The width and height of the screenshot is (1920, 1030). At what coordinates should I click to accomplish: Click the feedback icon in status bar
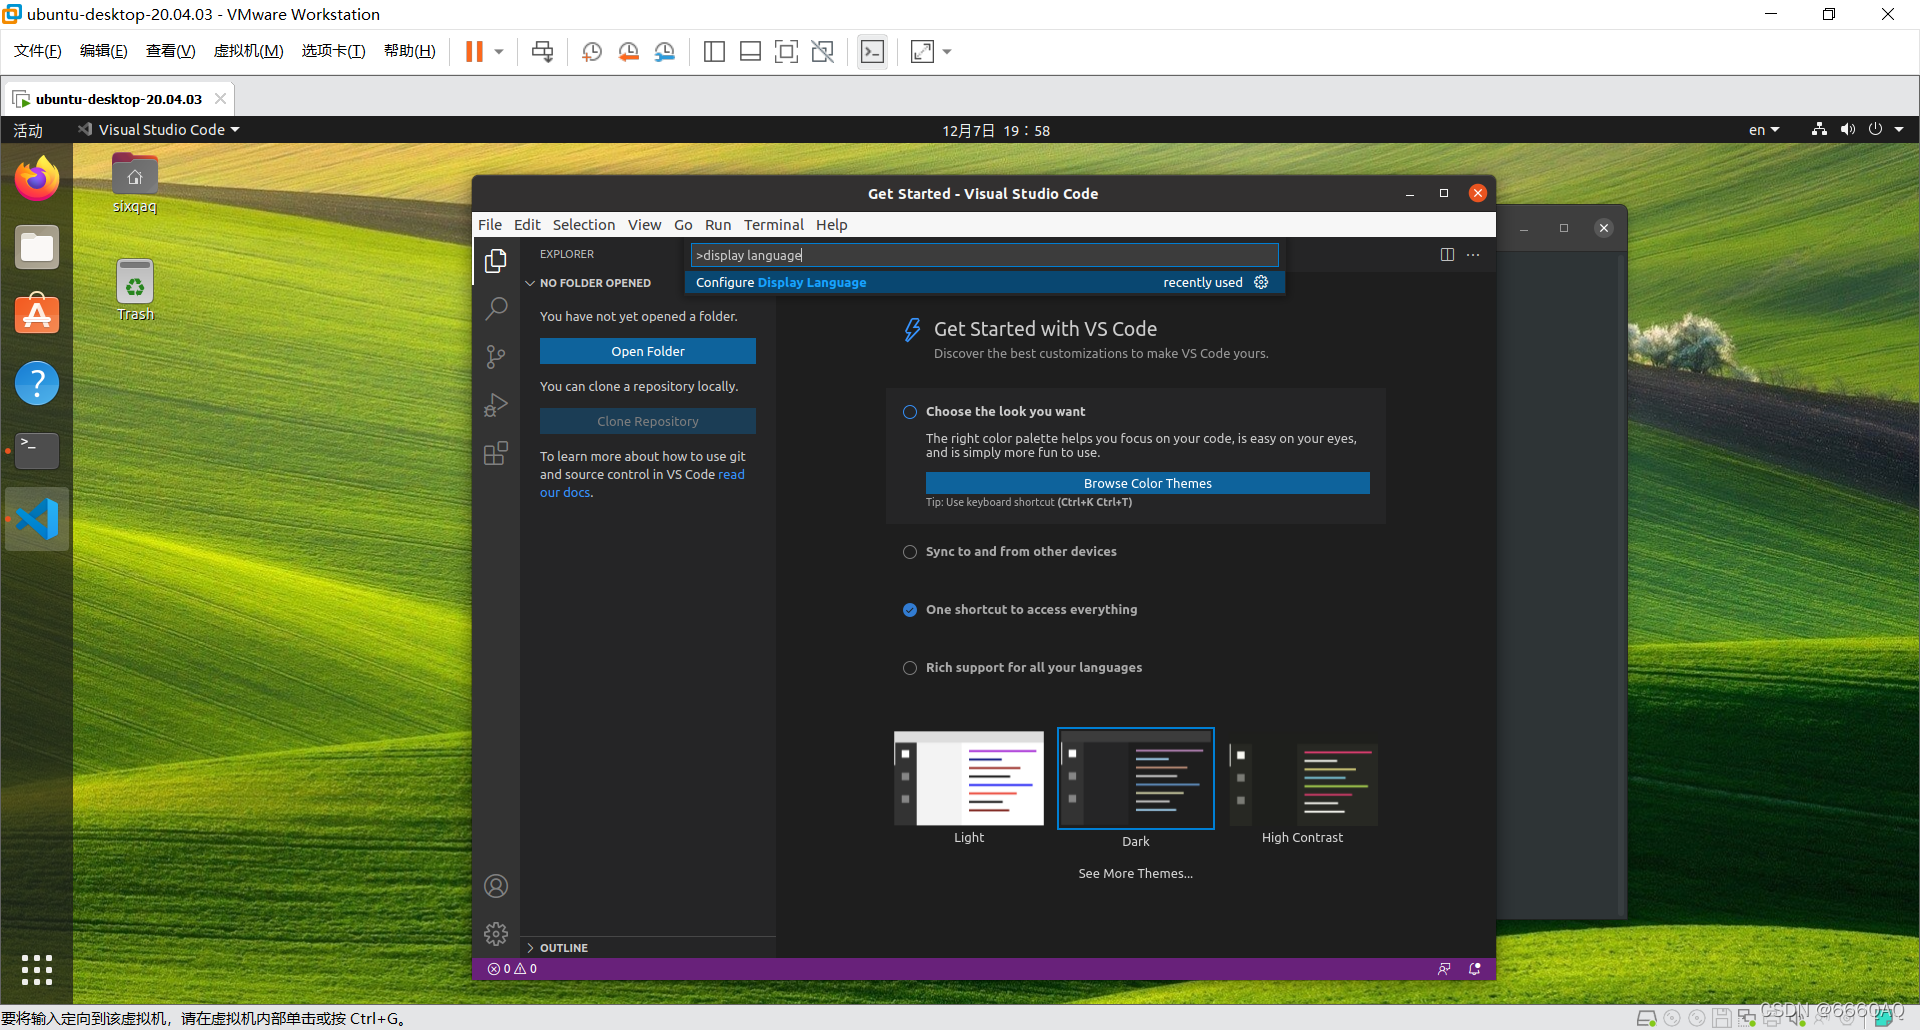pos(1444,968)
